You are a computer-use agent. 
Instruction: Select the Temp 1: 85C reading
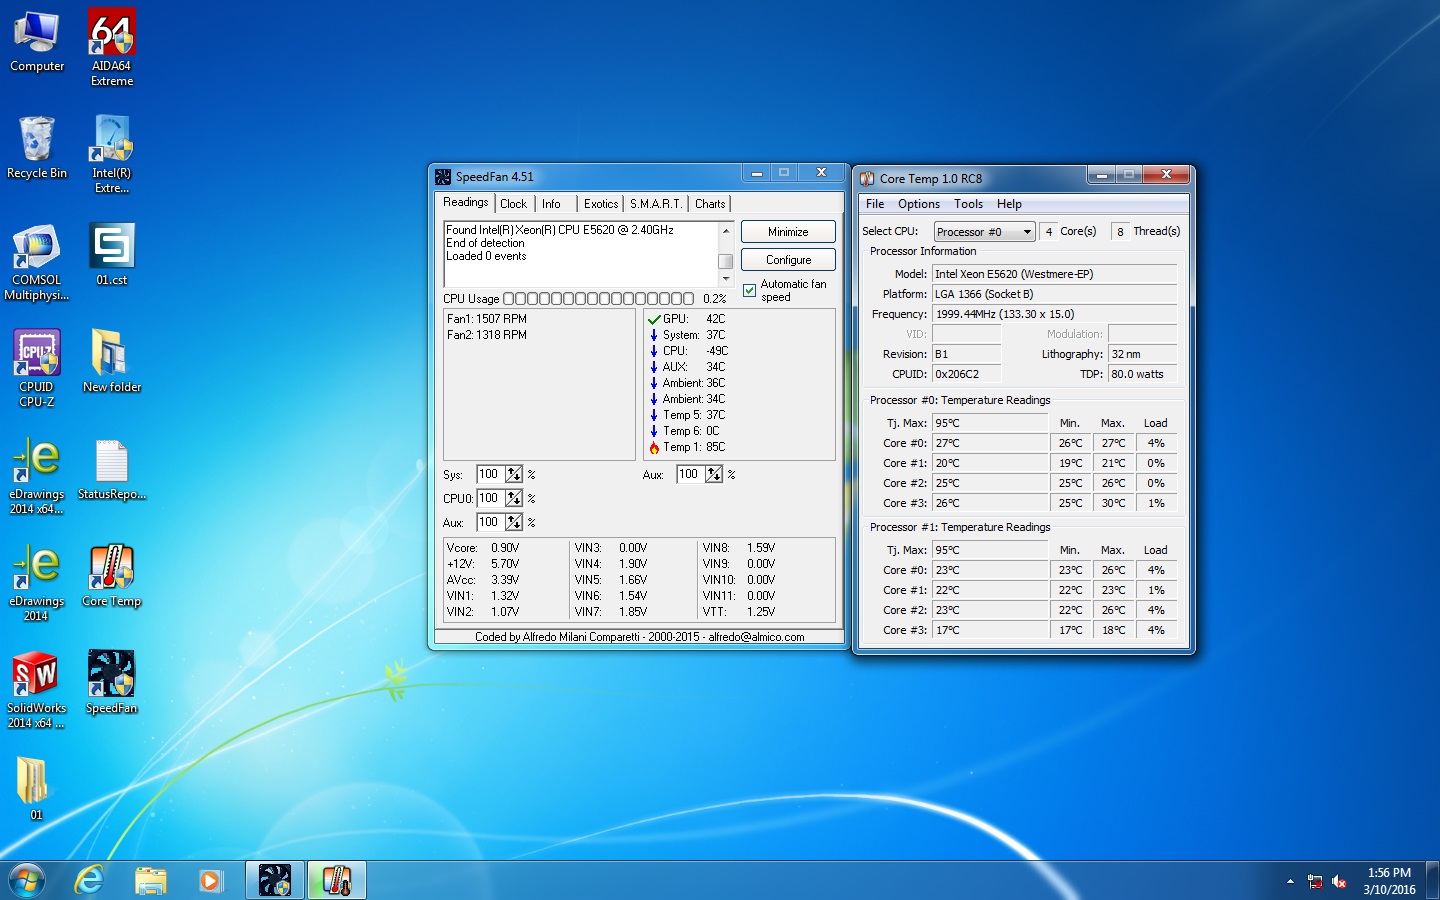687,447
